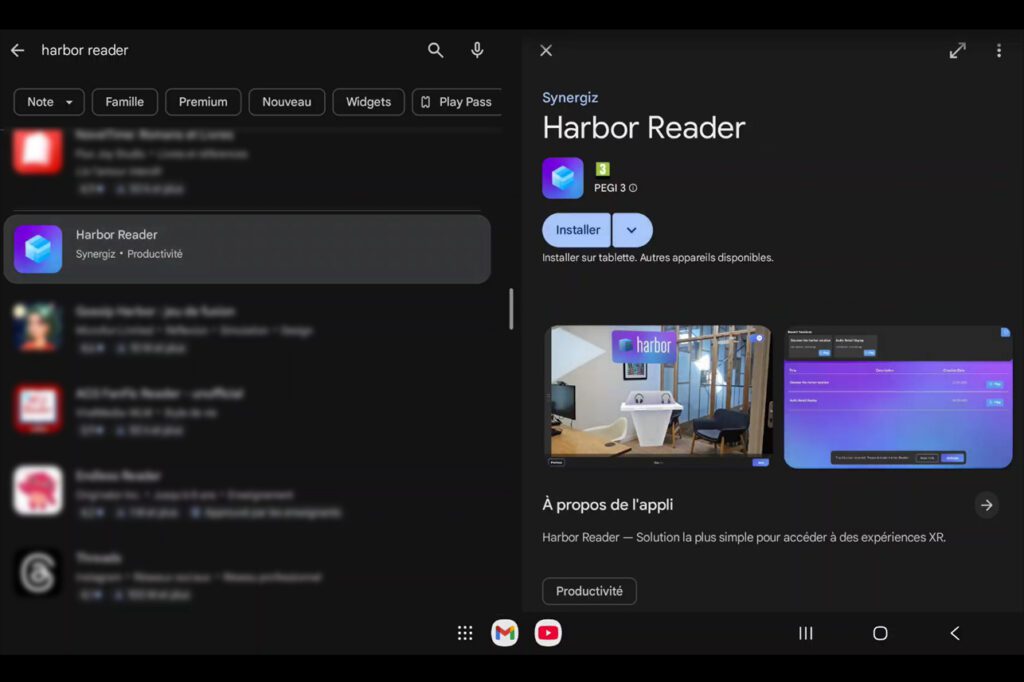Toggle the Famille filter chip
Screen dimensions: 1024x682
click(125, 102)
